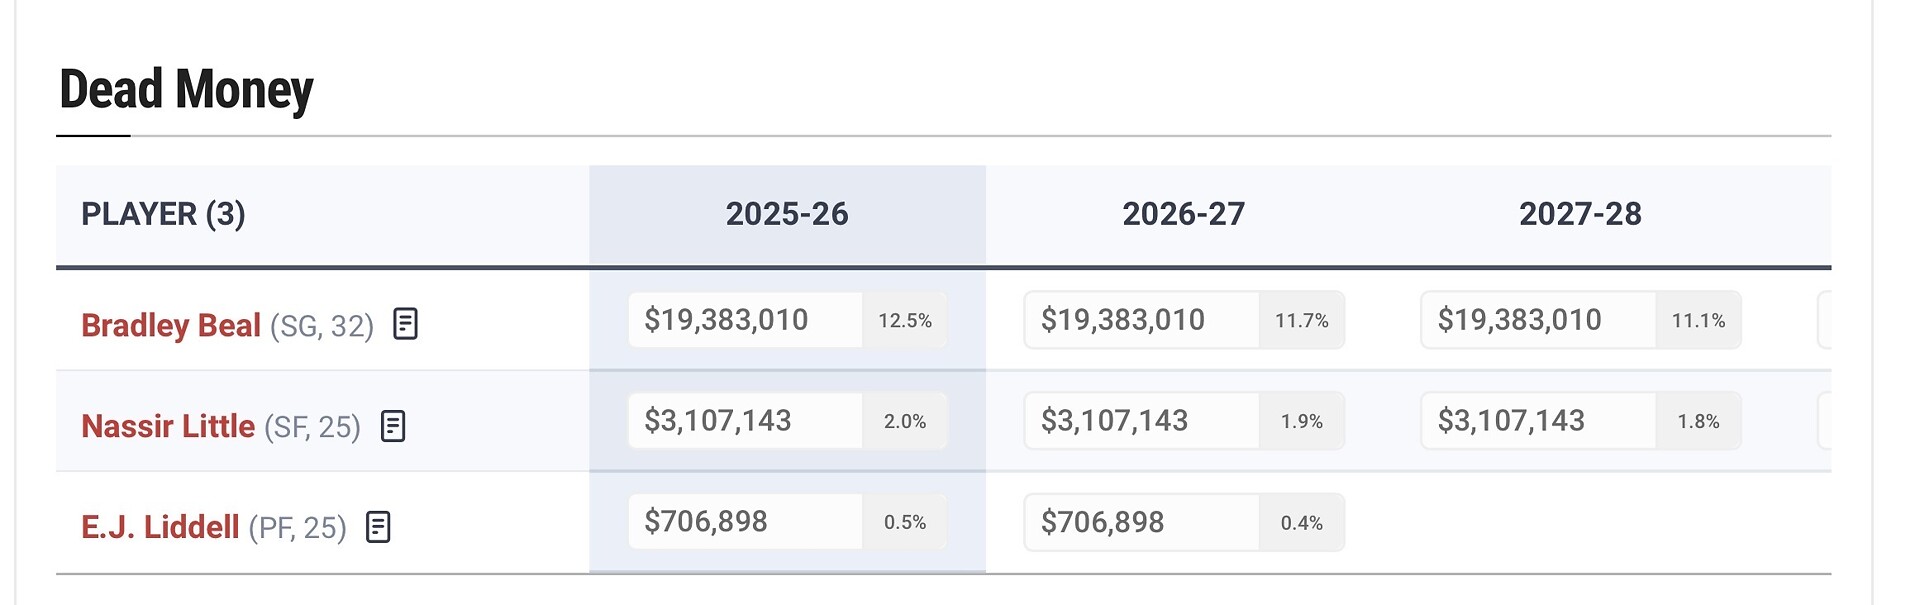The width and height of the screenshot is (1920, 605).
Task: Click Bradley Beal's 2027-28 $19,383,010 amount
Action: (x=1519, y=320)
